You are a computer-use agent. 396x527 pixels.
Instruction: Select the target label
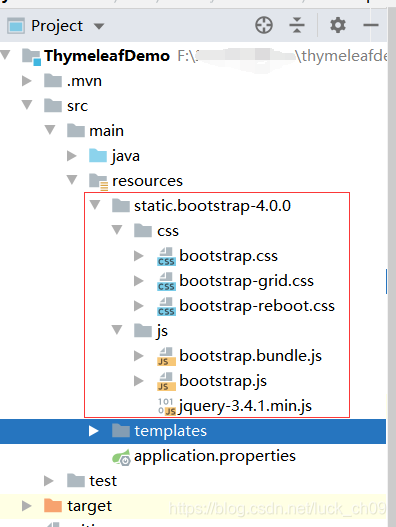(89, 506)
